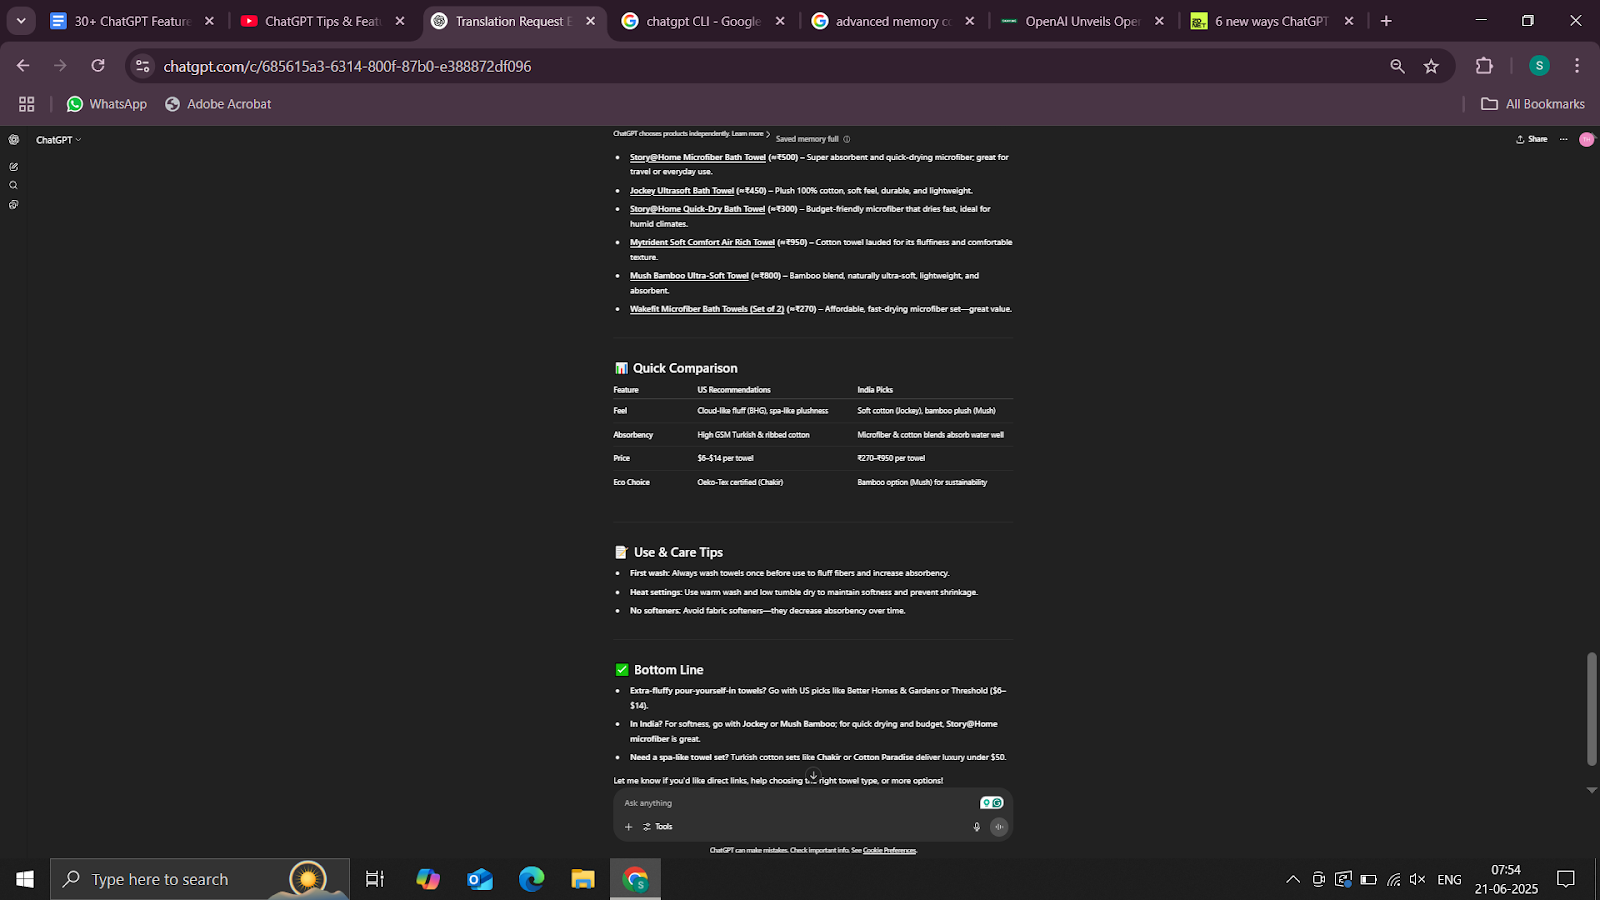Open the tab search dropdown arrow
The width and height of the screenshot is (1600, 900).
pyautogui.click(x=21, y=21)
